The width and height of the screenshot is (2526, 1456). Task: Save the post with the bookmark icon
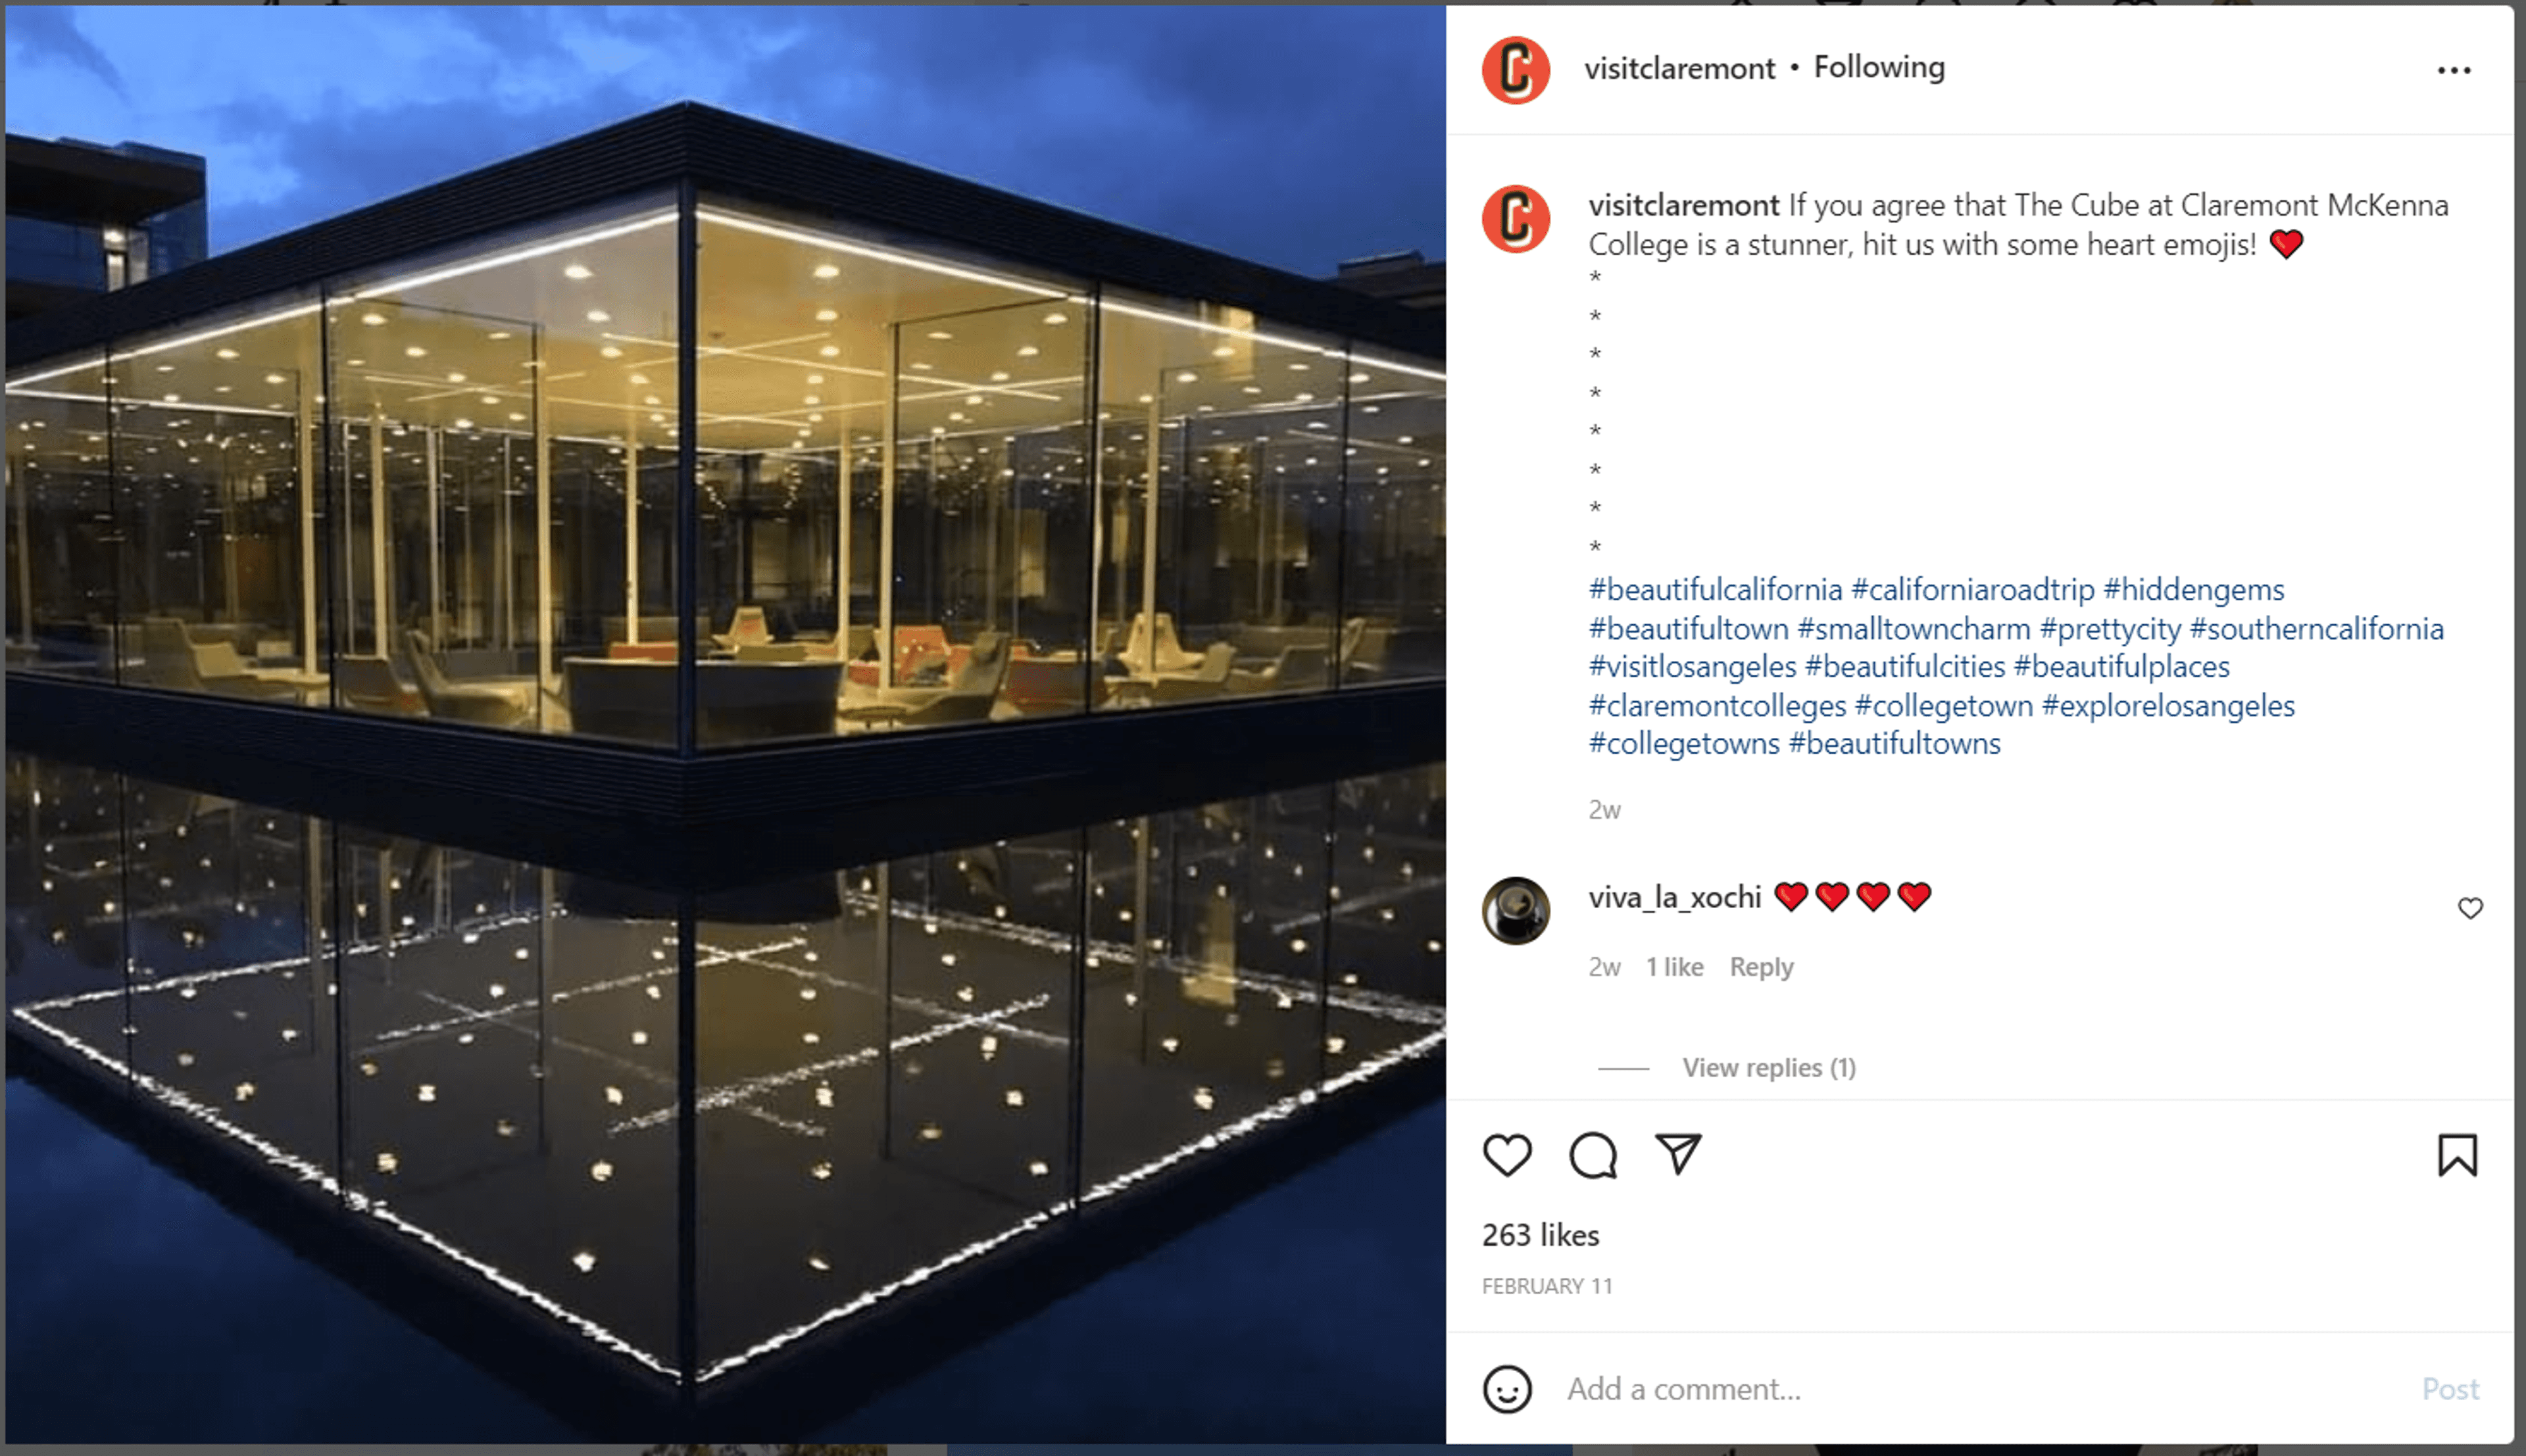pyautogui.click(x=2457, y=1155)
